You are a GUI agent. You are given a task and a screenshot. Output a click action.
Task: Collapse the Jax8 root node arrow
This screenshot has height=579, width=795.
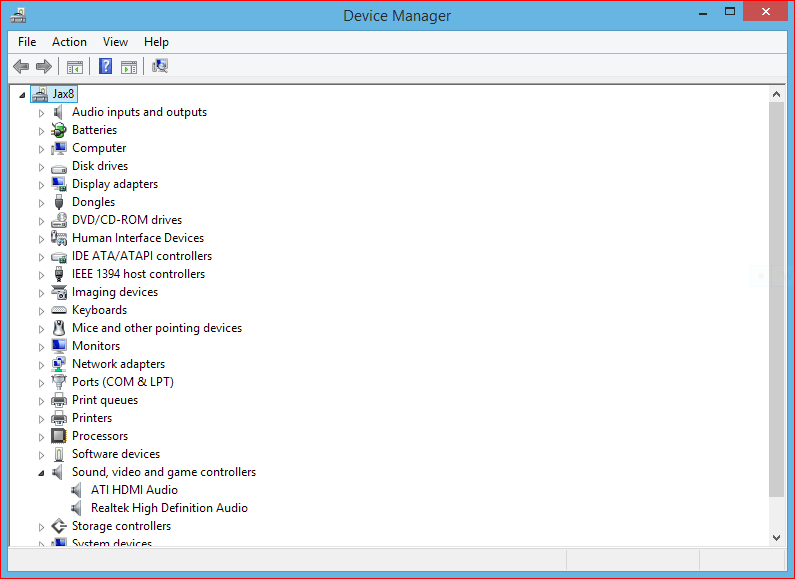[x=22, y=95]
